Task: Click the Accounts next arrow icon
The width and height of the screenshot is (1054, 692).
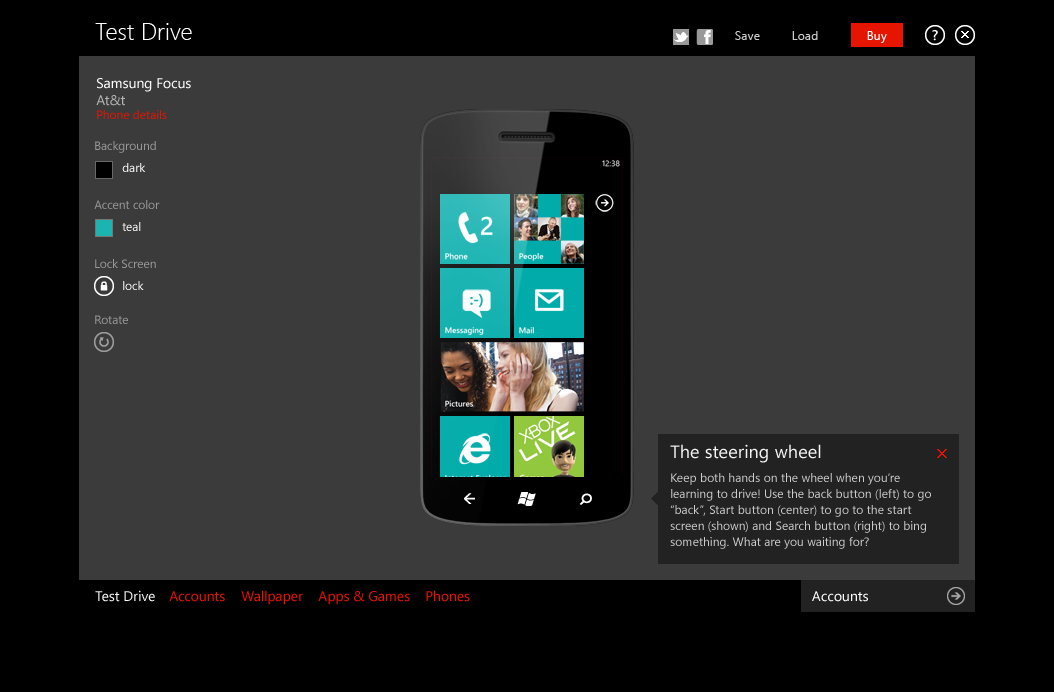Action: coord(956,596)
